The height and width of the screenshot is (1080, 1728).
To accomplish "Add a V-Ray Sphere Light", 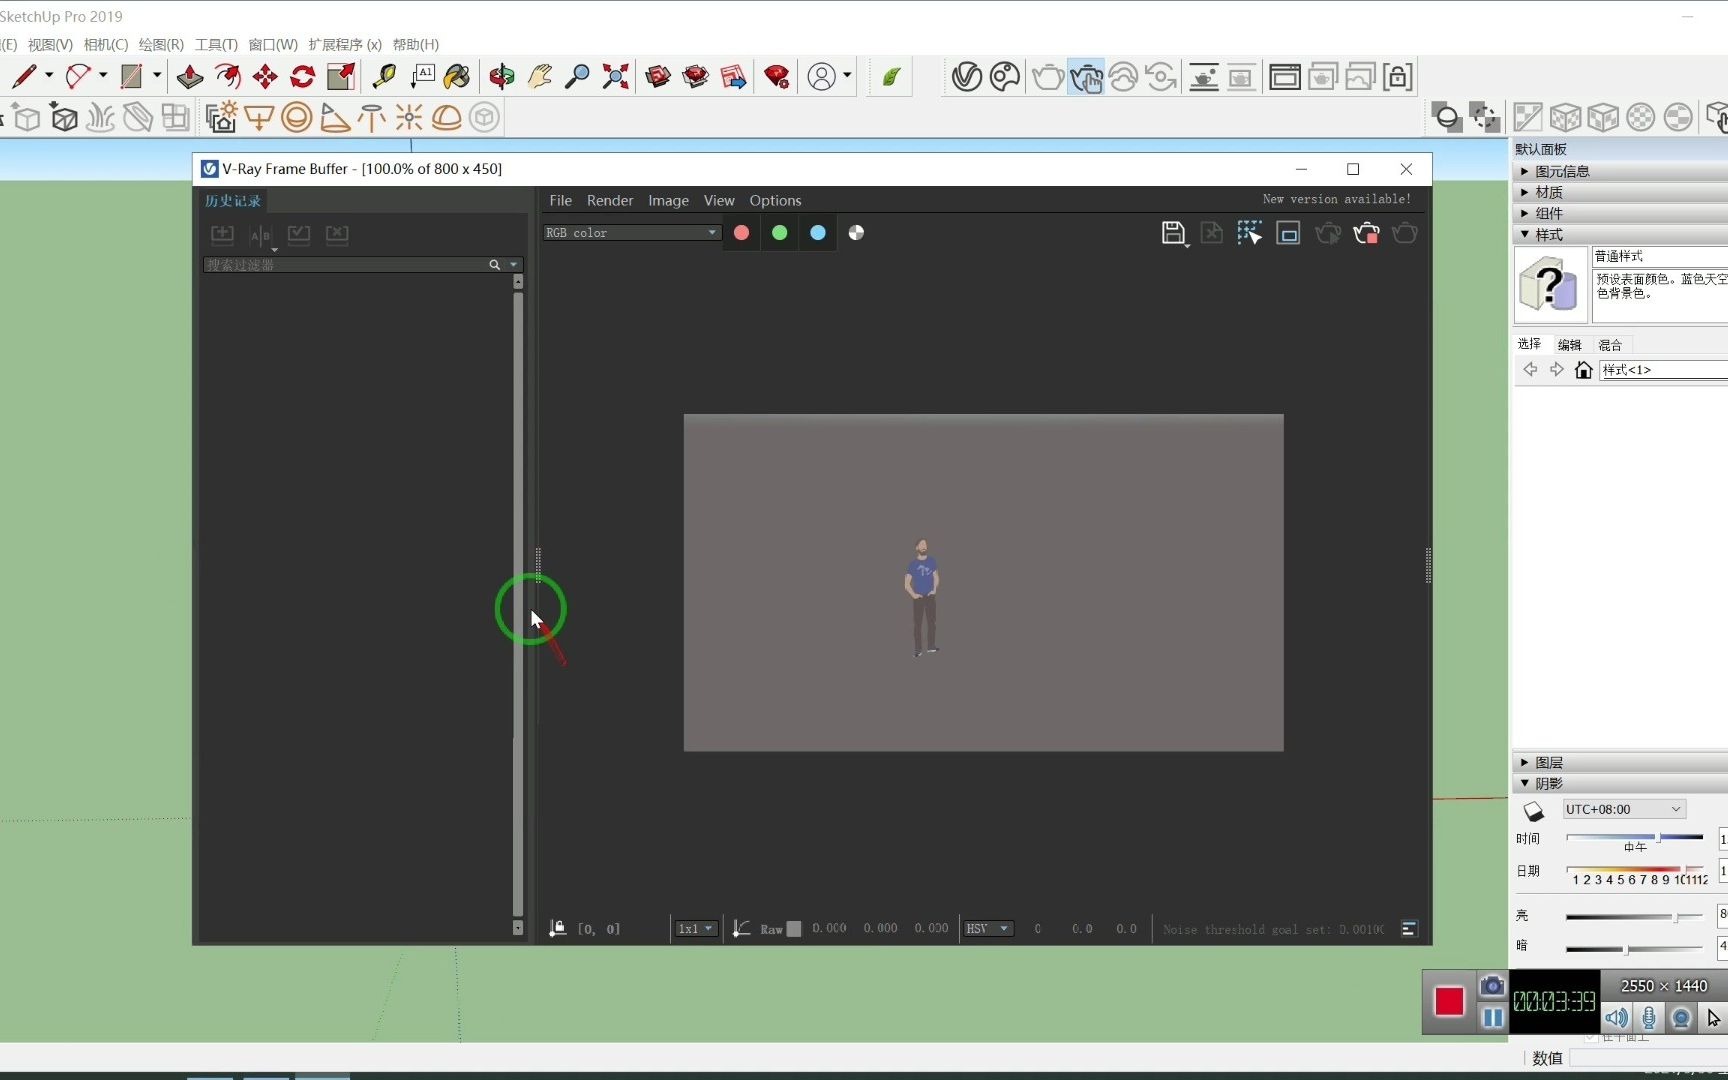I will point(296,117).
